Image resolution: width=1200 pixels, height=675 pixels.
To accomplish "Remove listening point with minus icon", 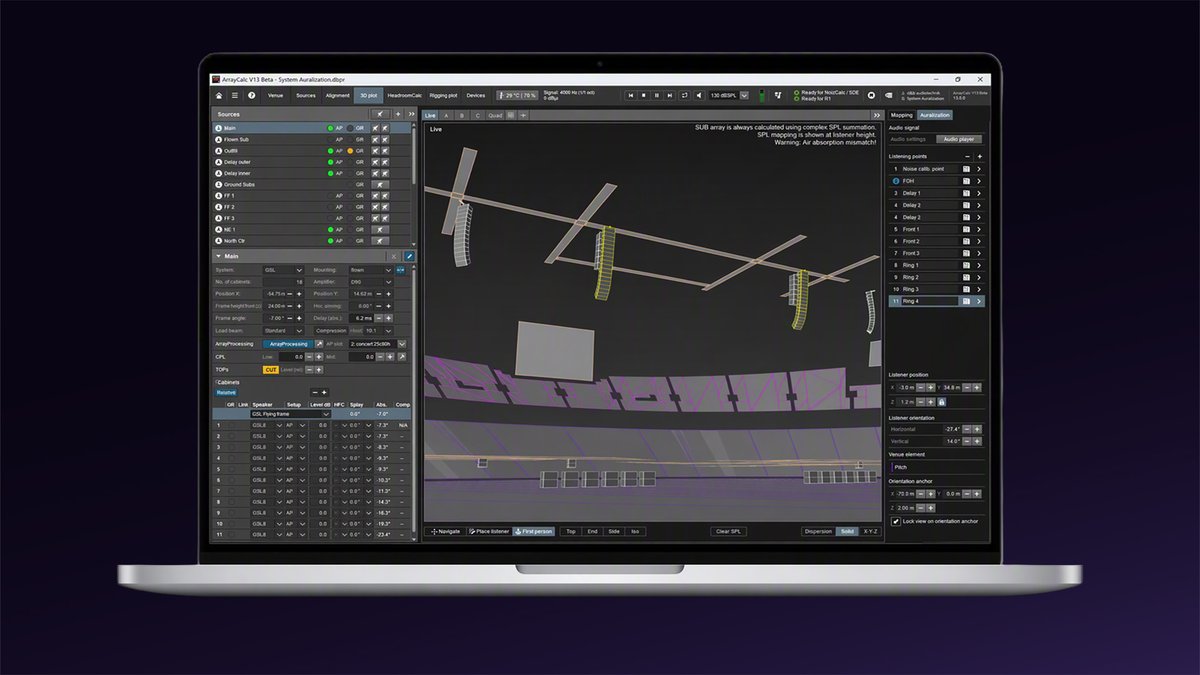I will (967, 156).
